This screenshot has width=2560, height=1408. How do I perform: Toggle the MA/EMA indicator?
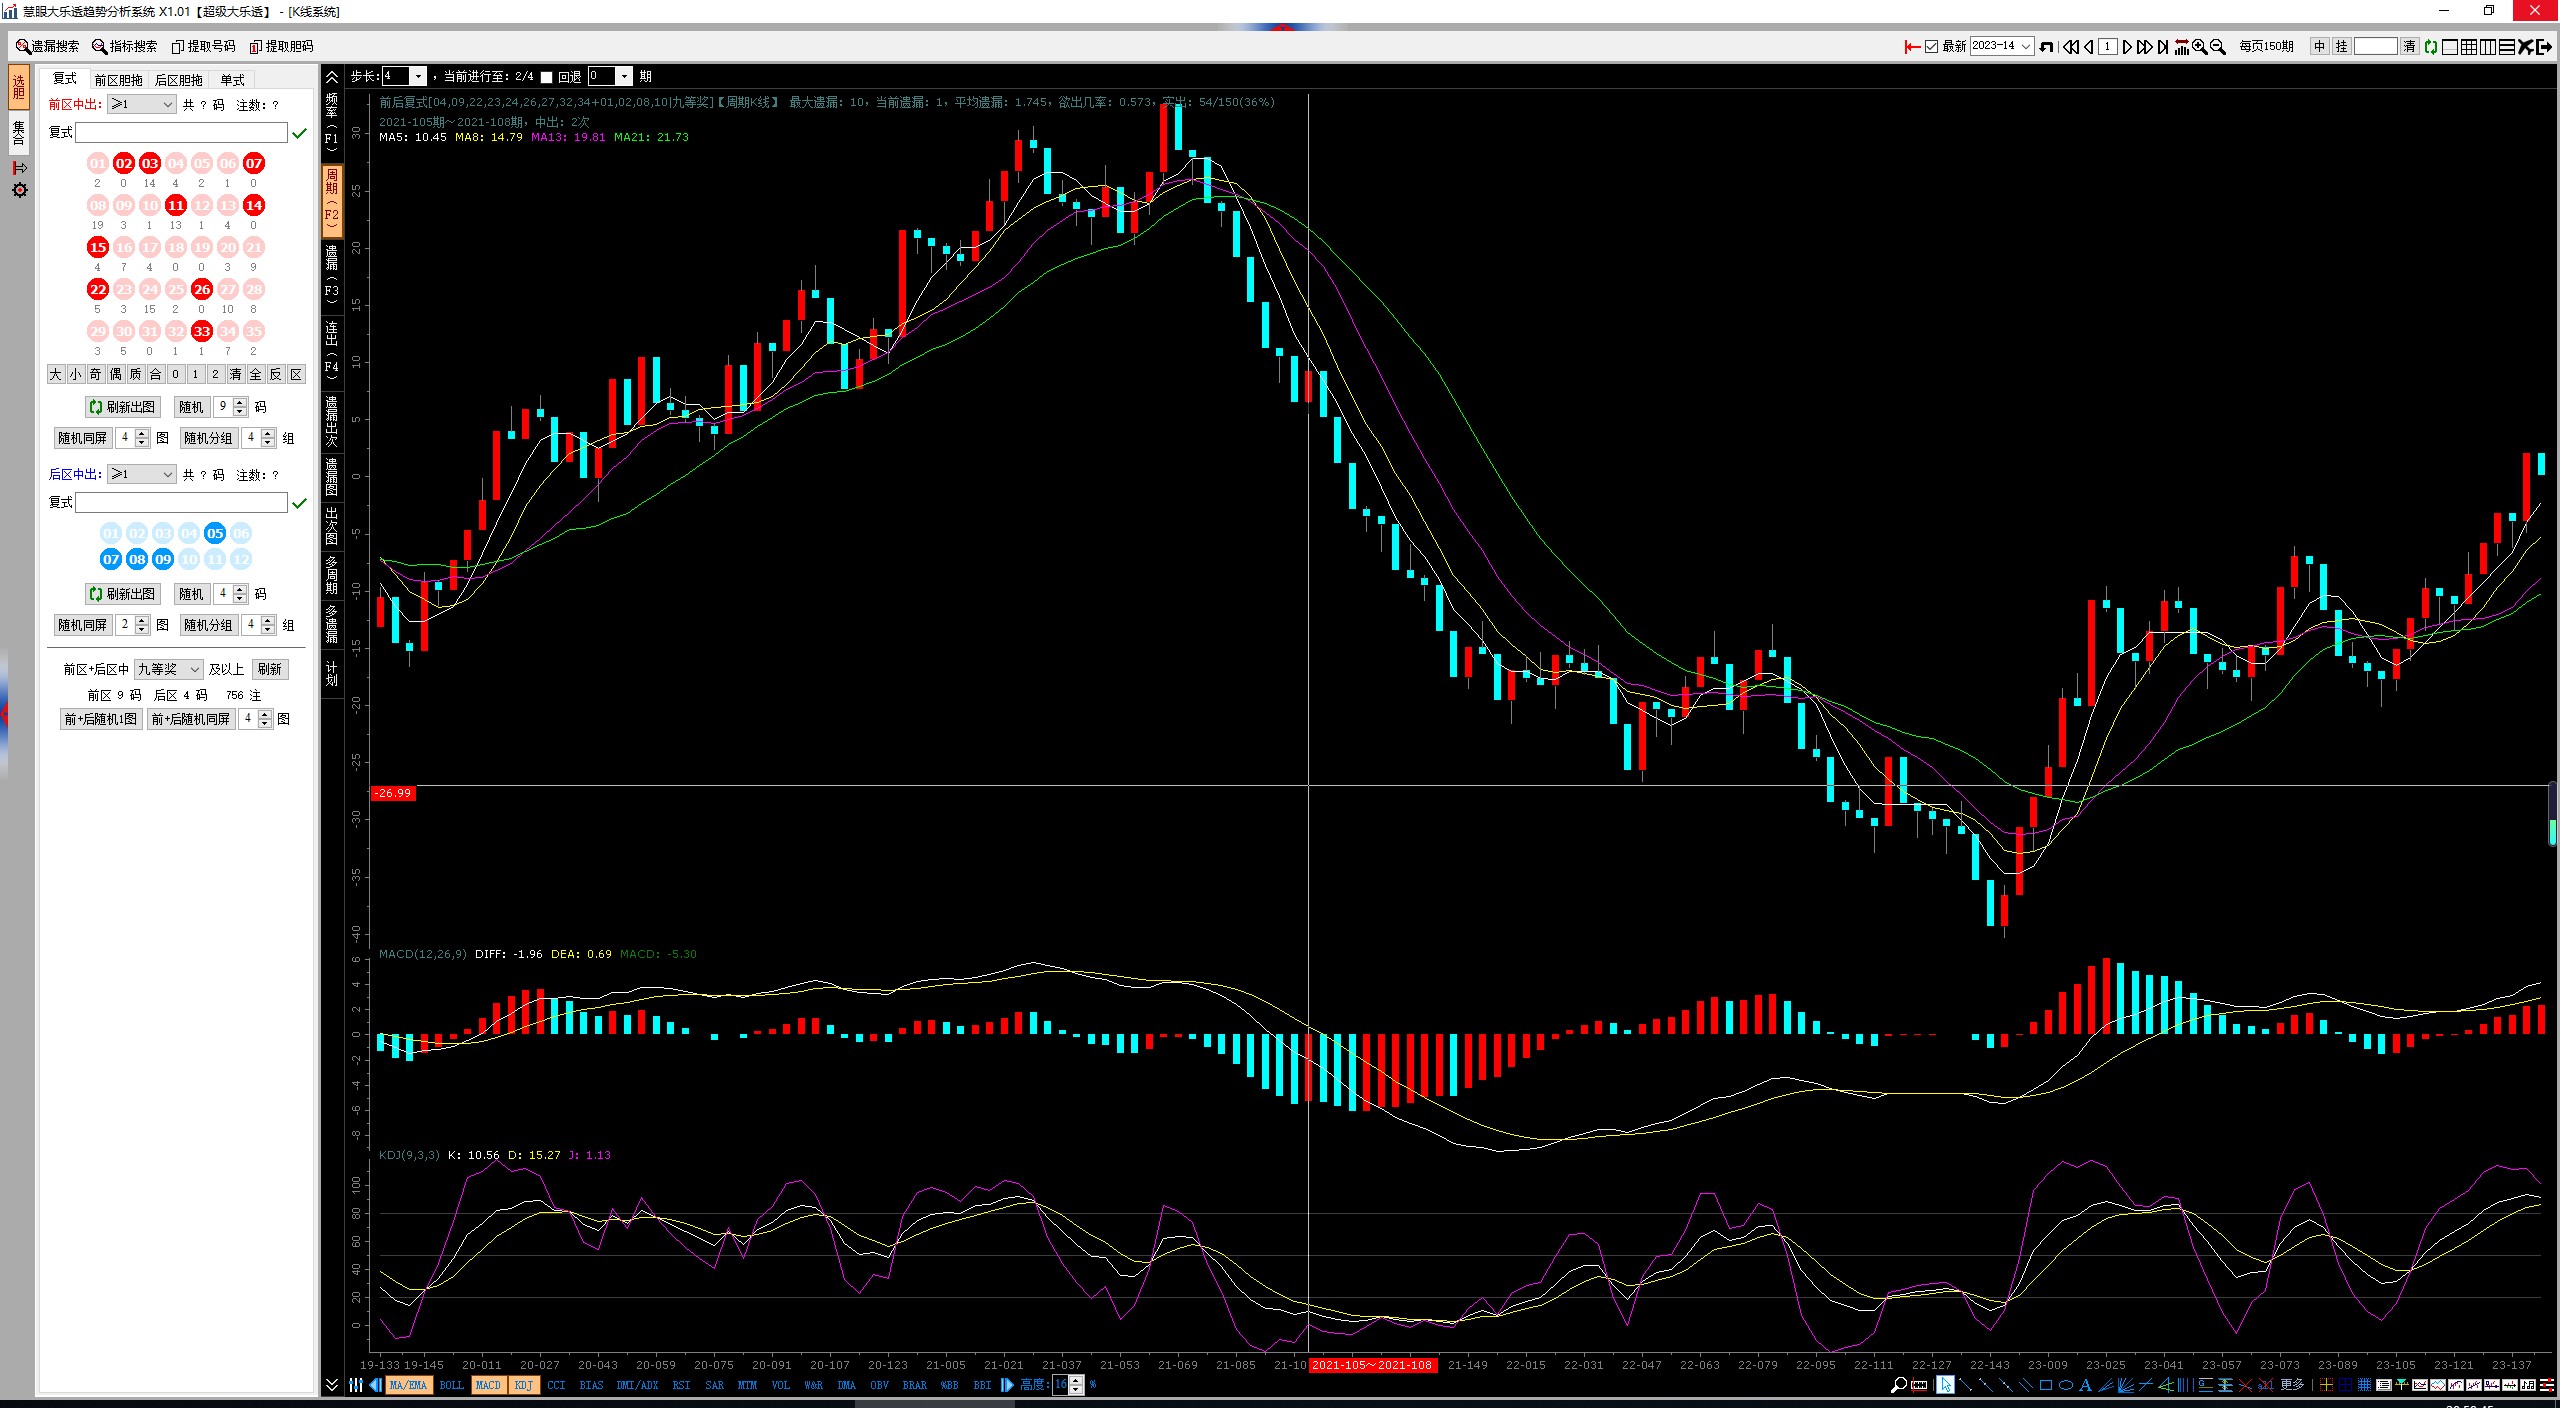click(408, 1385)
